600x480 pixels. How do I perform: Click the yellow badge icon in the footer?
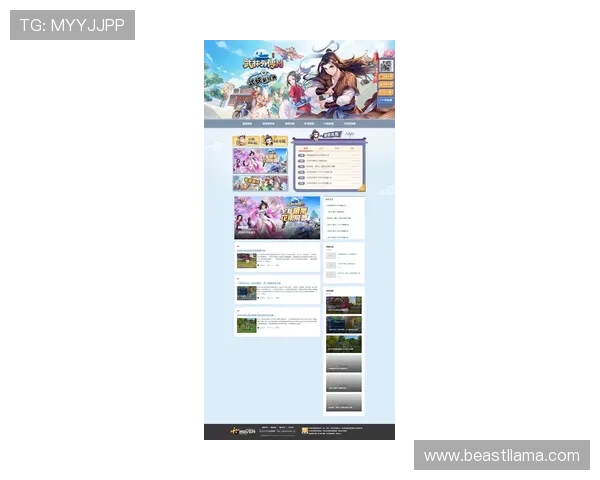point(305,431)
